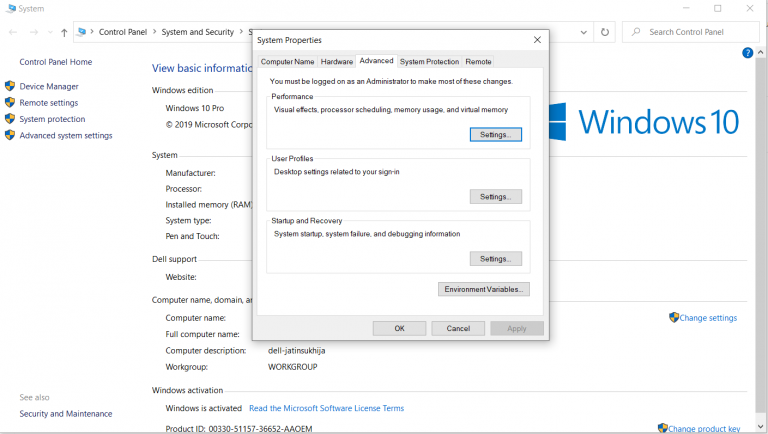Click the scrollbar down arrow
The height and width of the screenshot is (434, 768).
click(x=761, y=426)
